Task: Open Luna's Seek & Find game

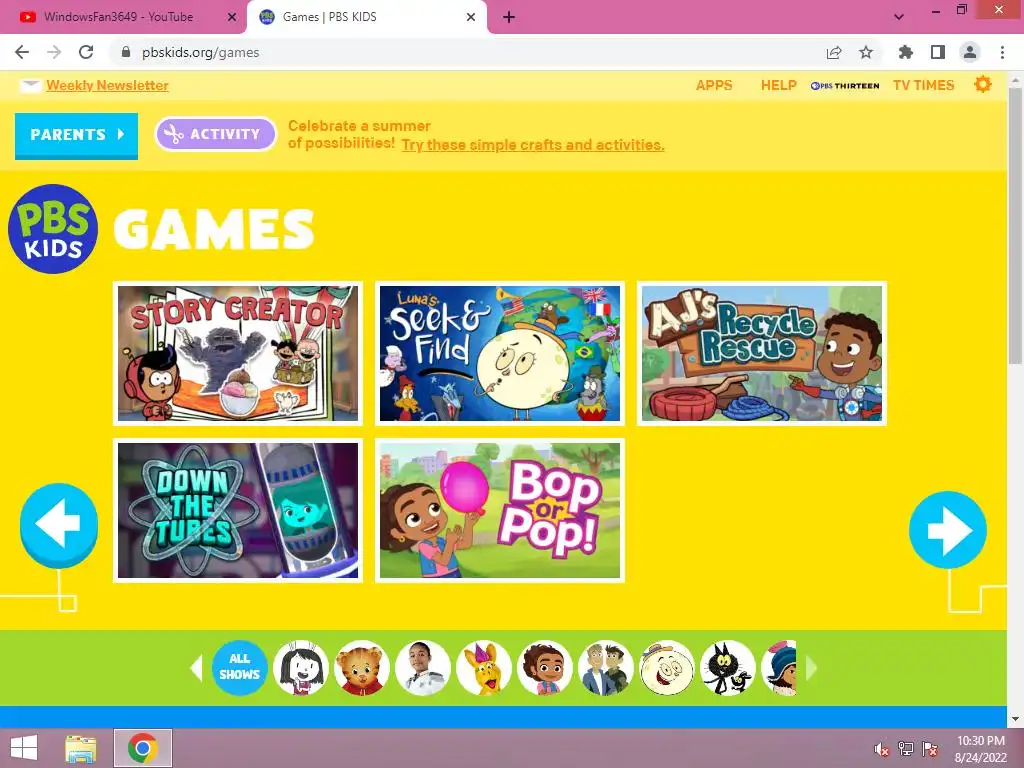Action: [x=500, y=353]
